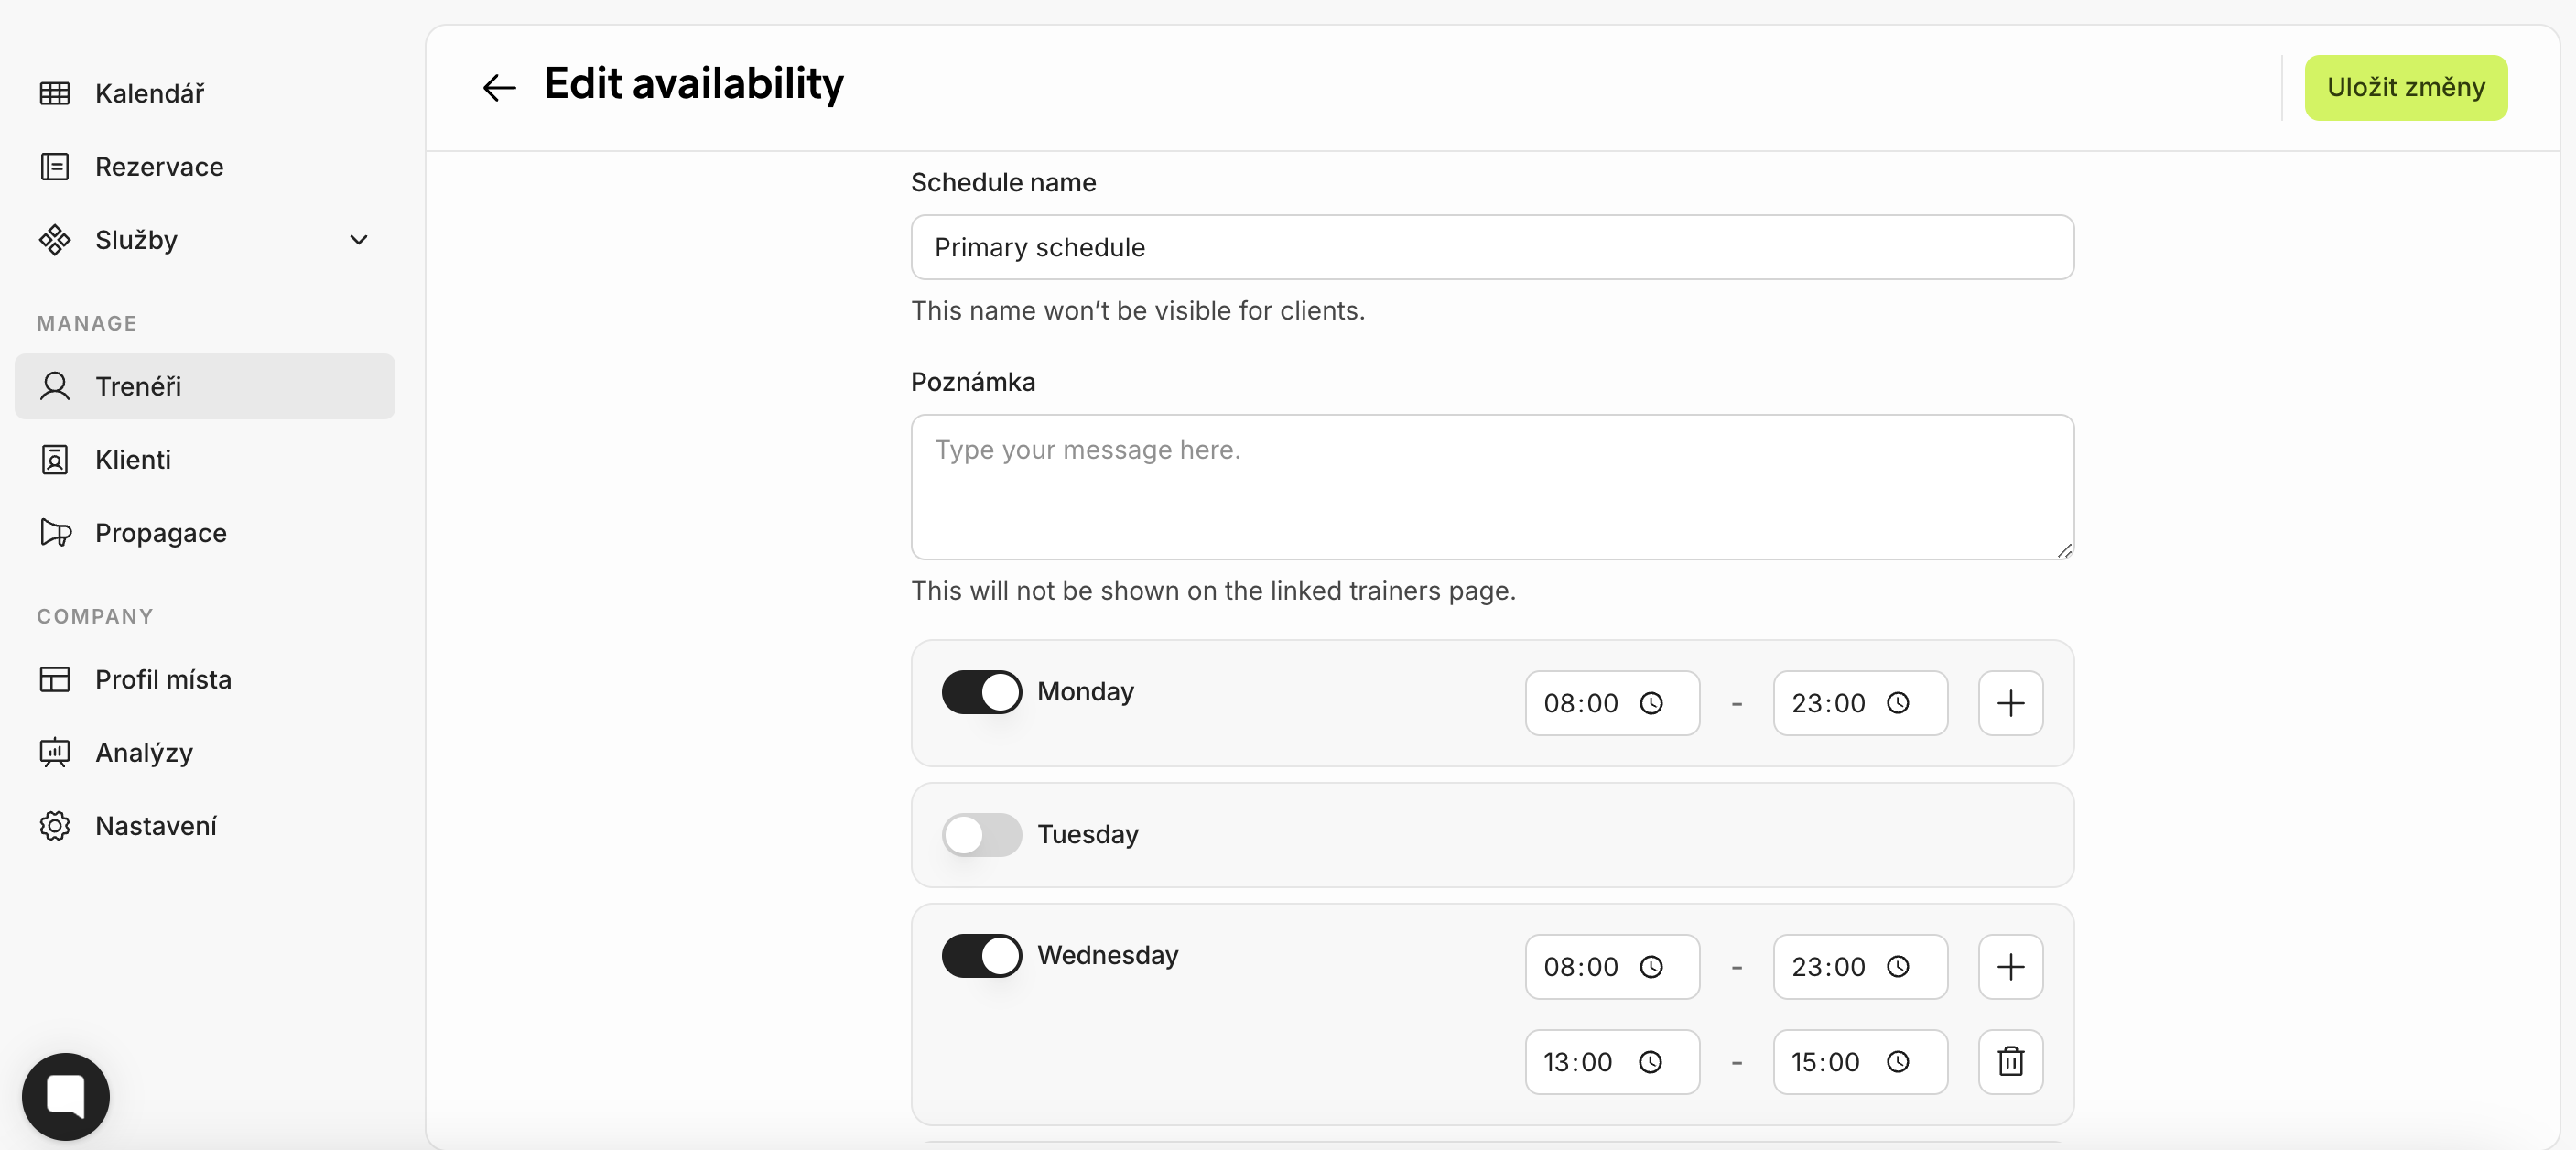Screen dimensions: 2576x1150
Task: Disable Monday availability toggle
Action: point(981,692)
